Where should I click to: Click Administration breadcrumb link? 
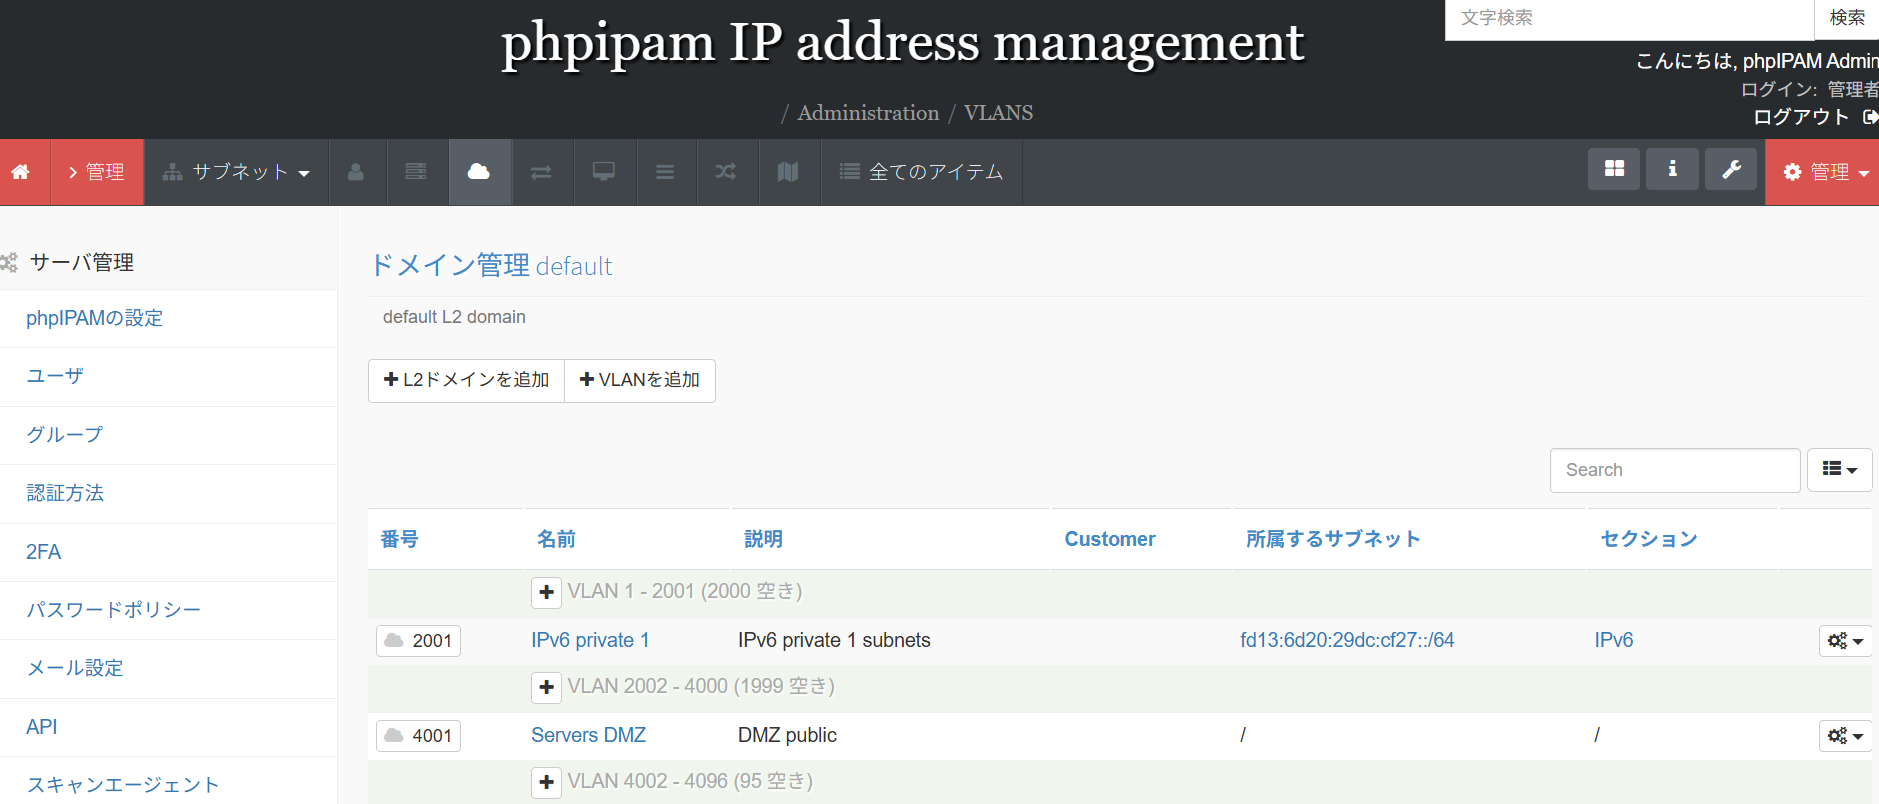pos(868,113)
